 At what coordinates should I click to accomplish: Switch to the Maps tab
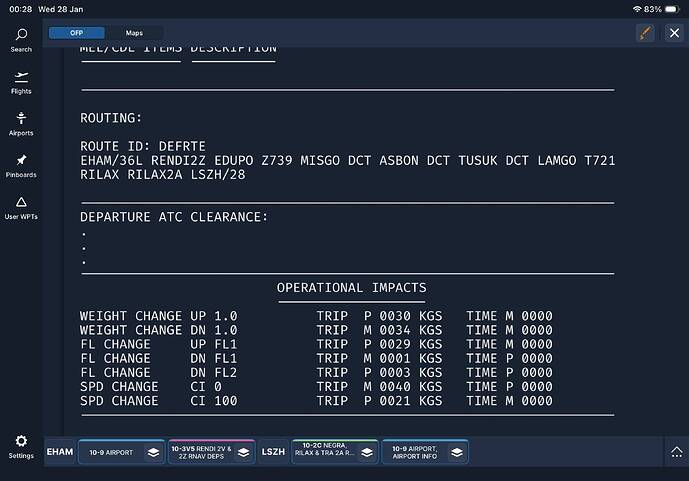pos(134,33)
